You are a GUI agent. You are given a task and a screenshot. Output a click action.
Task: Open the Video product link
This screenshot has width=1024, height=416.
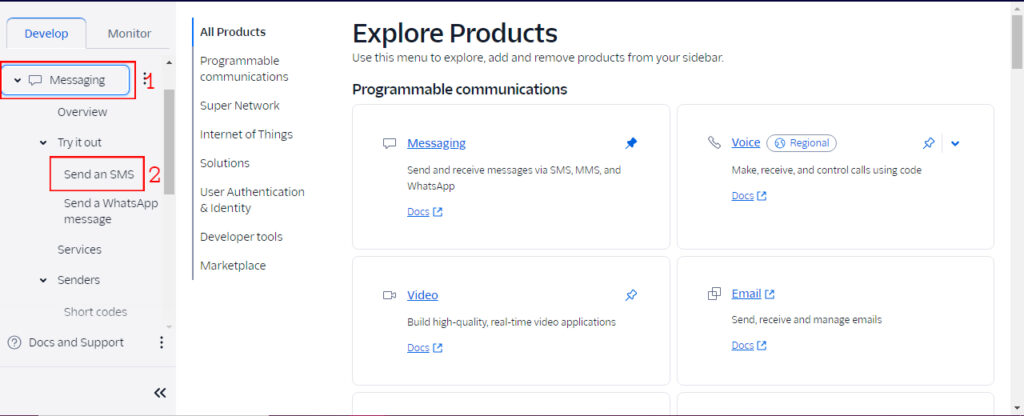423,295
